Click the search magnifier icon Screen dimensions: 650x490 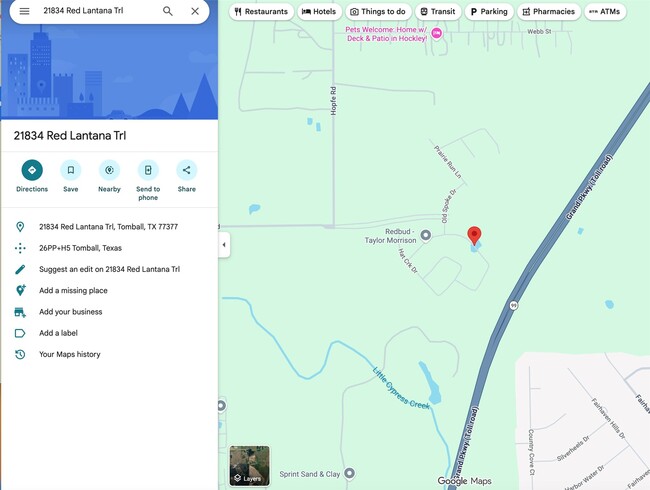(x=167, y=11)
